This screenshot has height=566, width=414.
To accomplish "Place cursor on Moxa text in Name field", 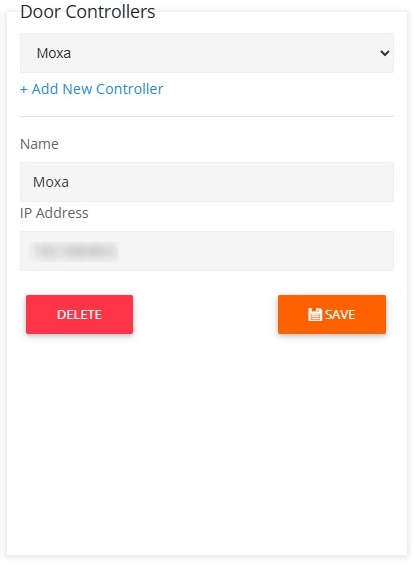I will [x=51, y=182].
